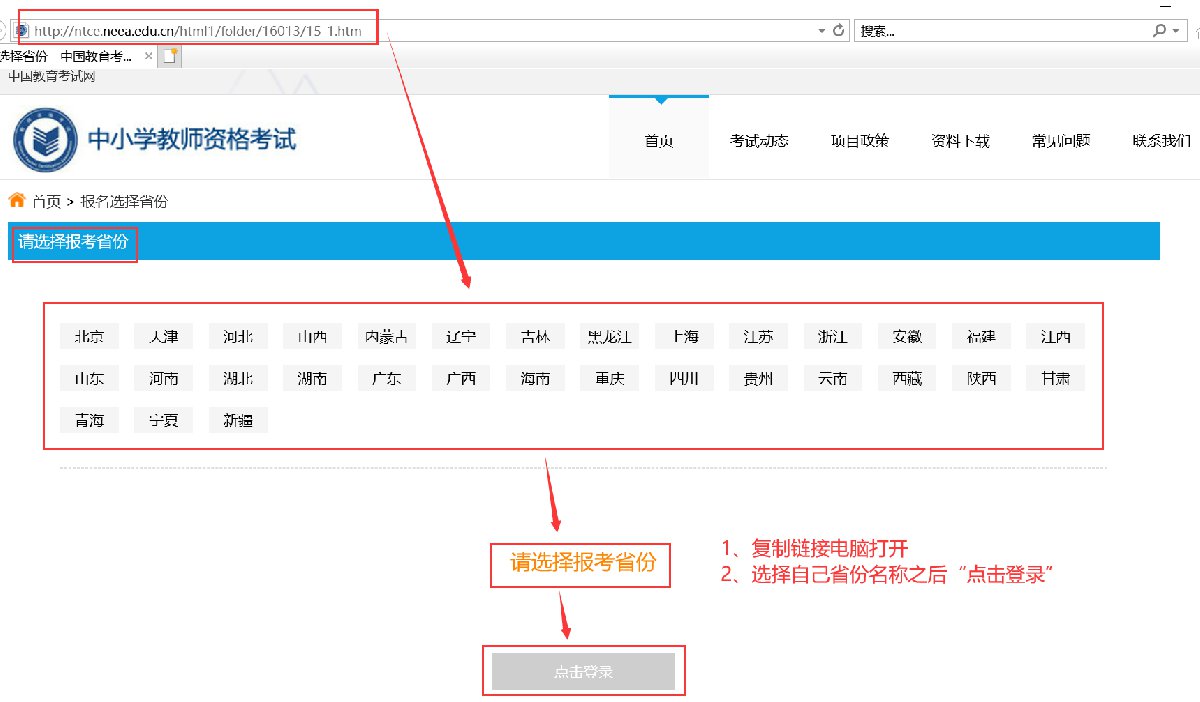Click 首页 breadcrumb link

46,201
